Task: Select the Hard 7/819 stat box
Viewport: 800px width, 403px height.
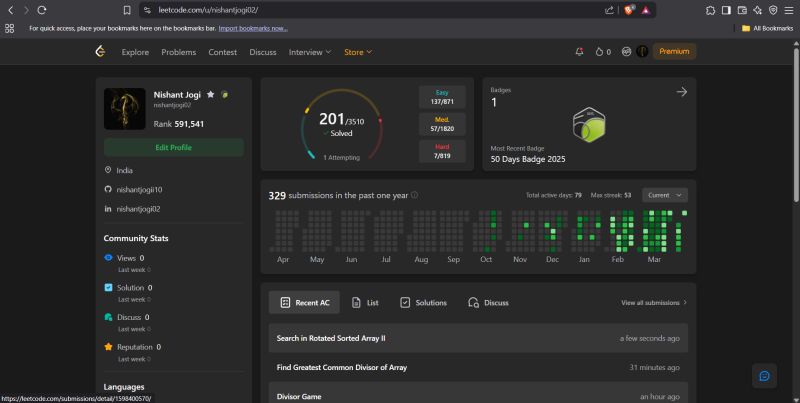Action: pyautogui.click(x=442, y=152)
